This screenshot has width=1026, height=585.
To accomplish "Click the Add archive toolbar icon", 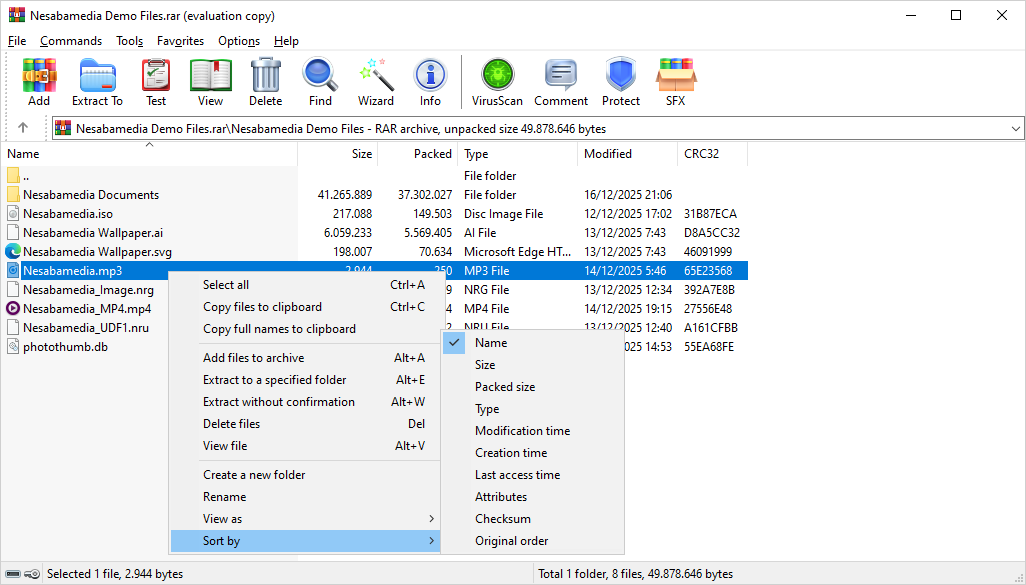I will click(x=39, y=82).
